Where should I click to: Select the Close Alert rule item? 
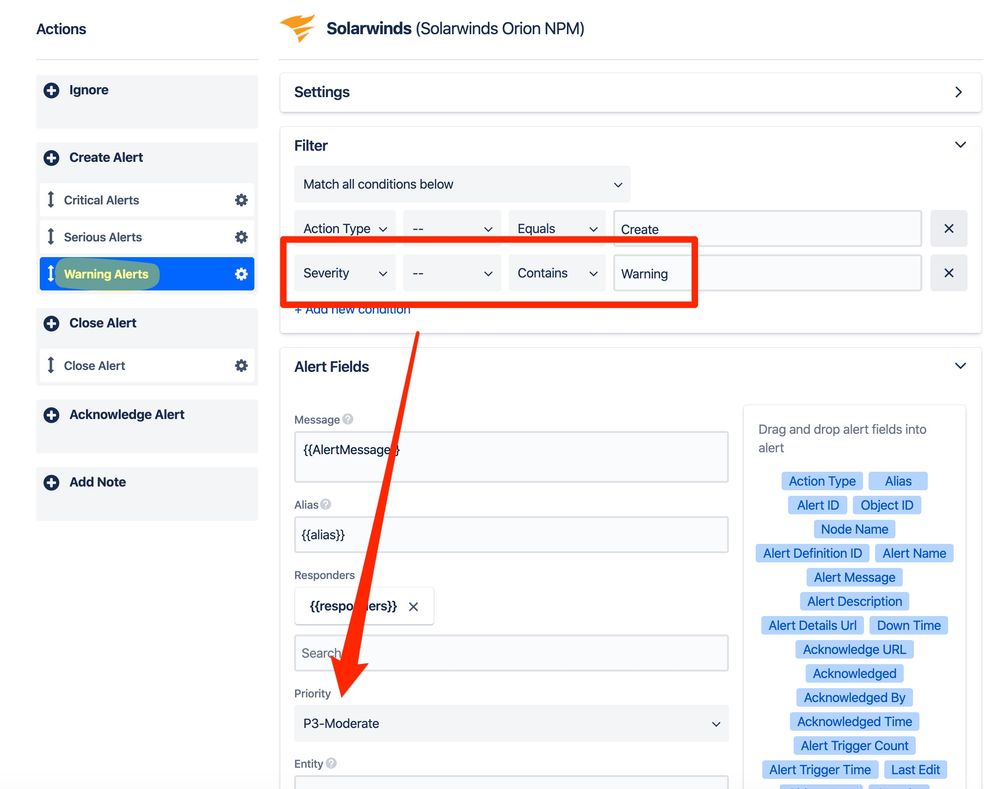[x=147, y=366]
